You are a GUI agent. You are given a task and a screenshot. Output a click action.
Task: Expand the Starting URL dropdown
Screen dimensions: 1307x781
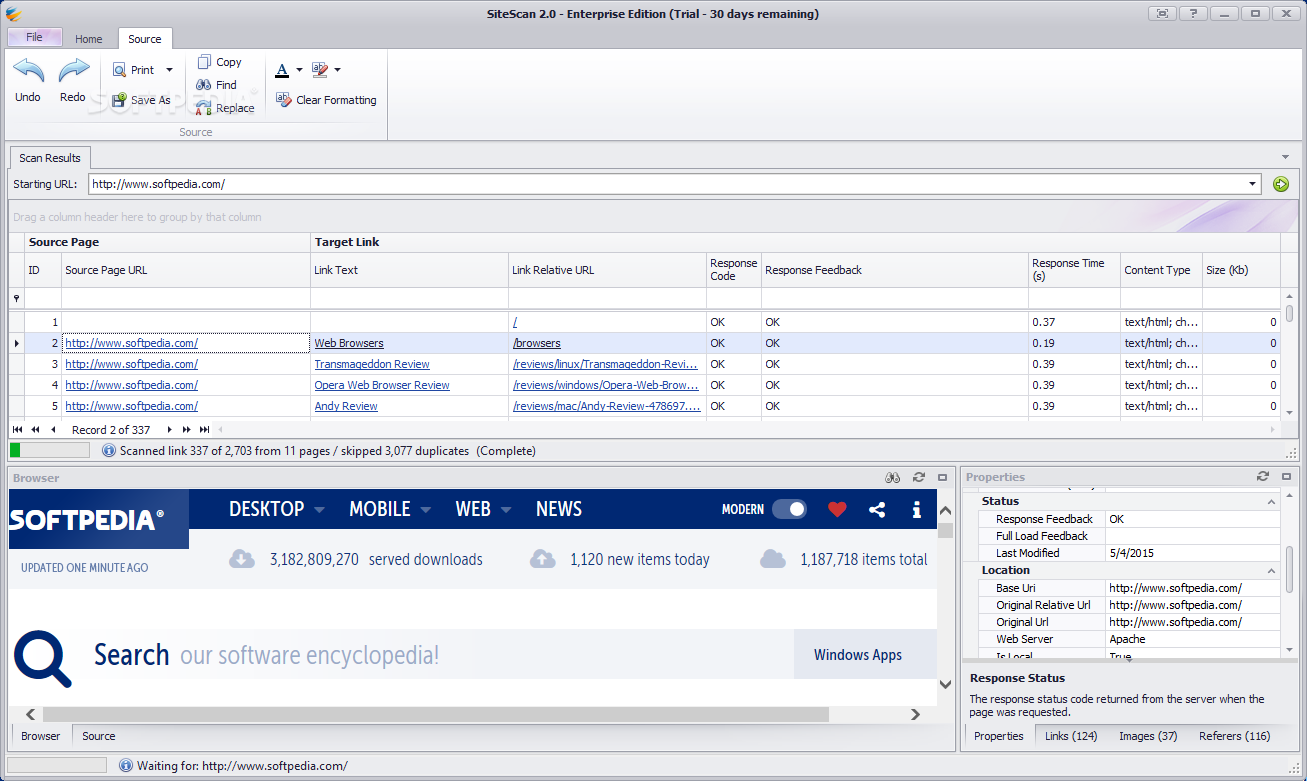[1253, 184]
